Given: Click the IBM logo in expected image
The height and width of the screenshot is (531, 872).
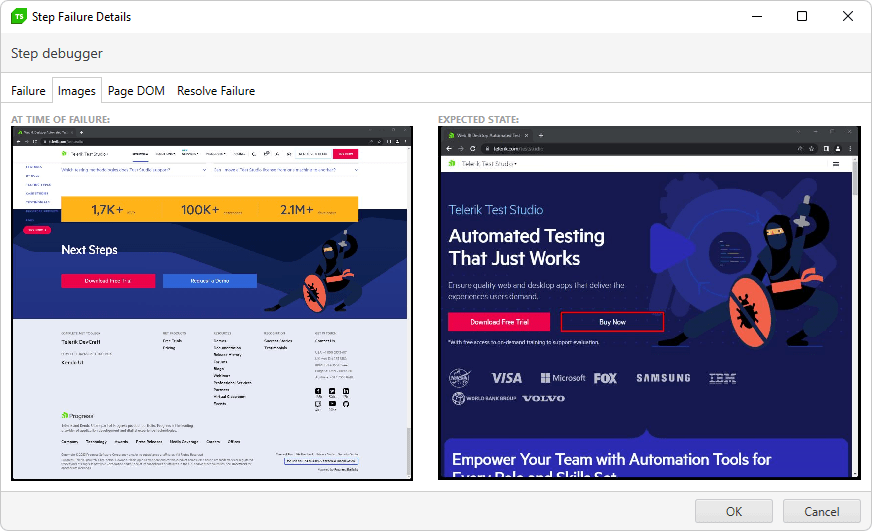Looking at the screenshot, I should click(x=723, y=378).
